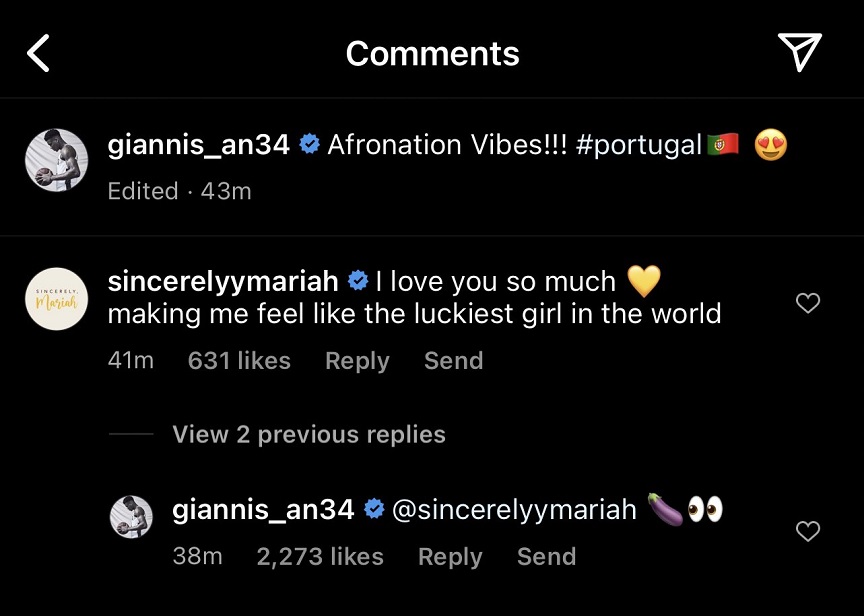Reply to sincerelyymariah's comment

(357, 361)
